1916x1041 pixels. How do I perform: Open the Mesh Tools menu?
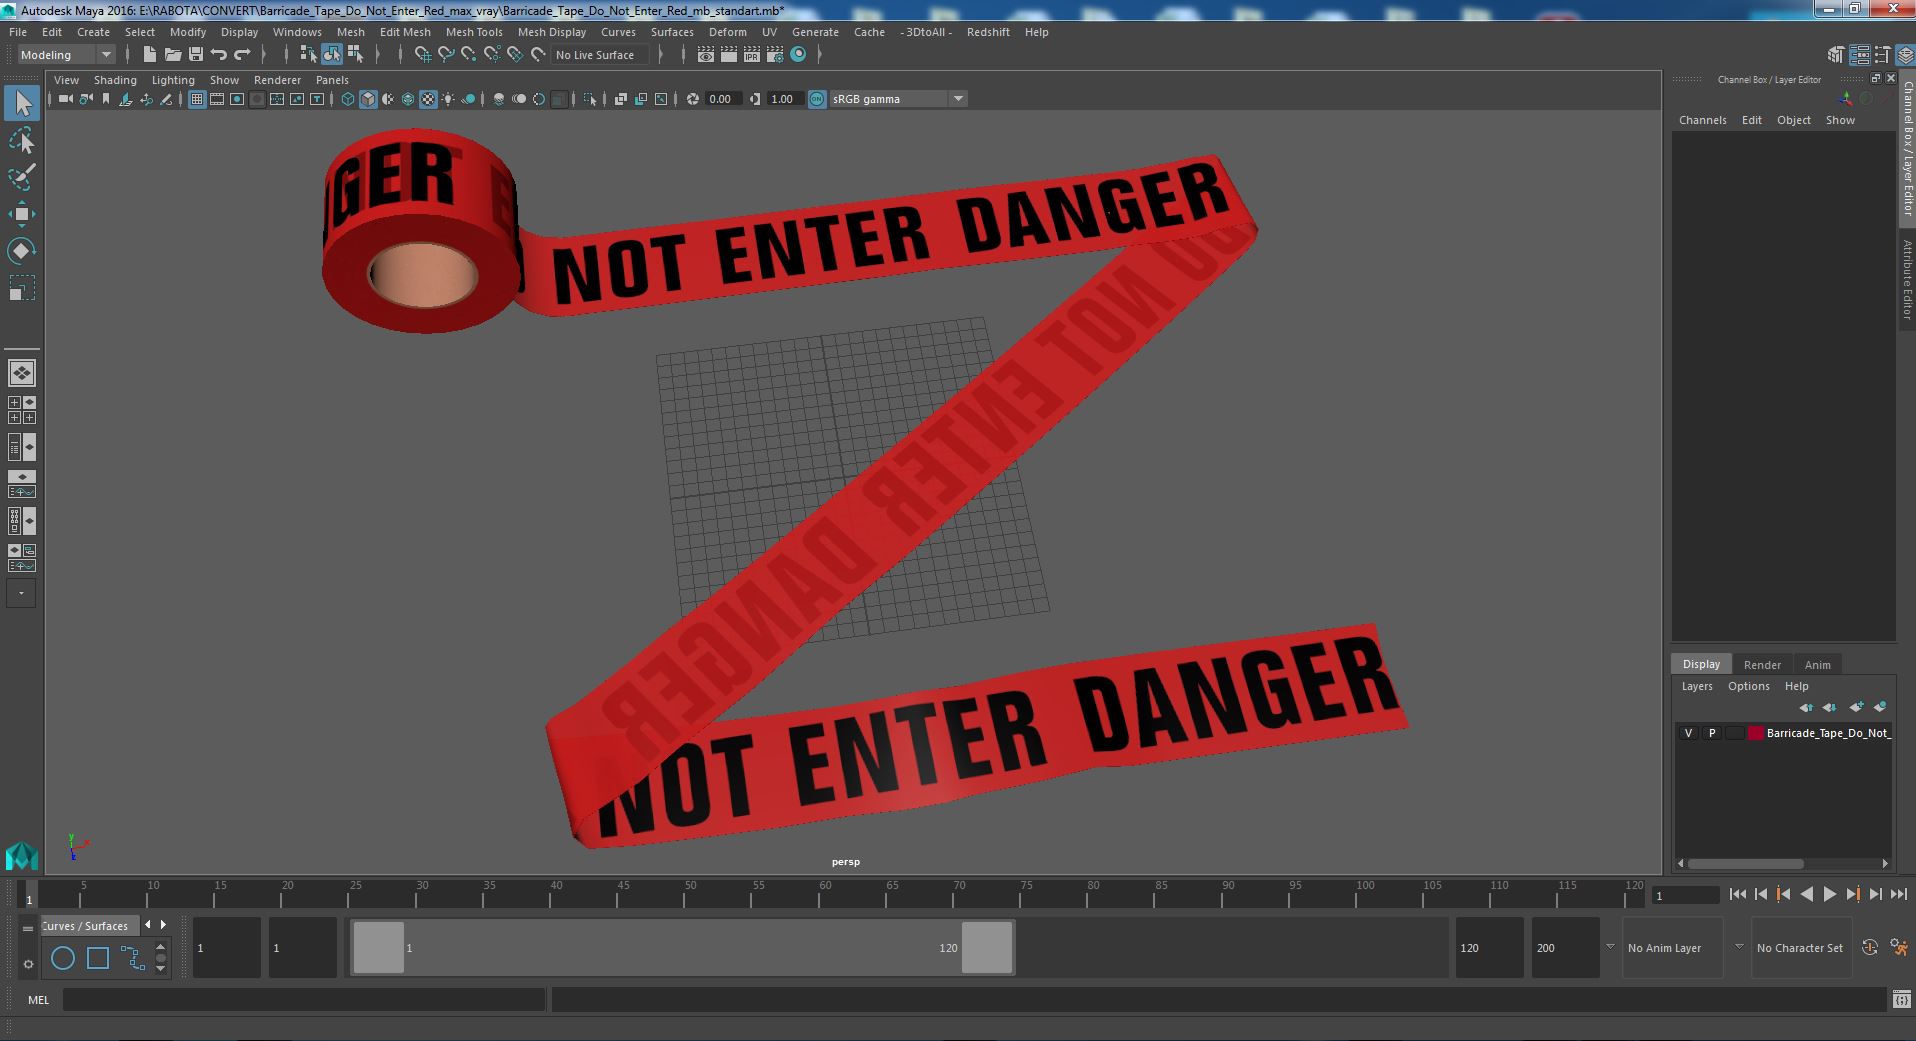(474, 32)
